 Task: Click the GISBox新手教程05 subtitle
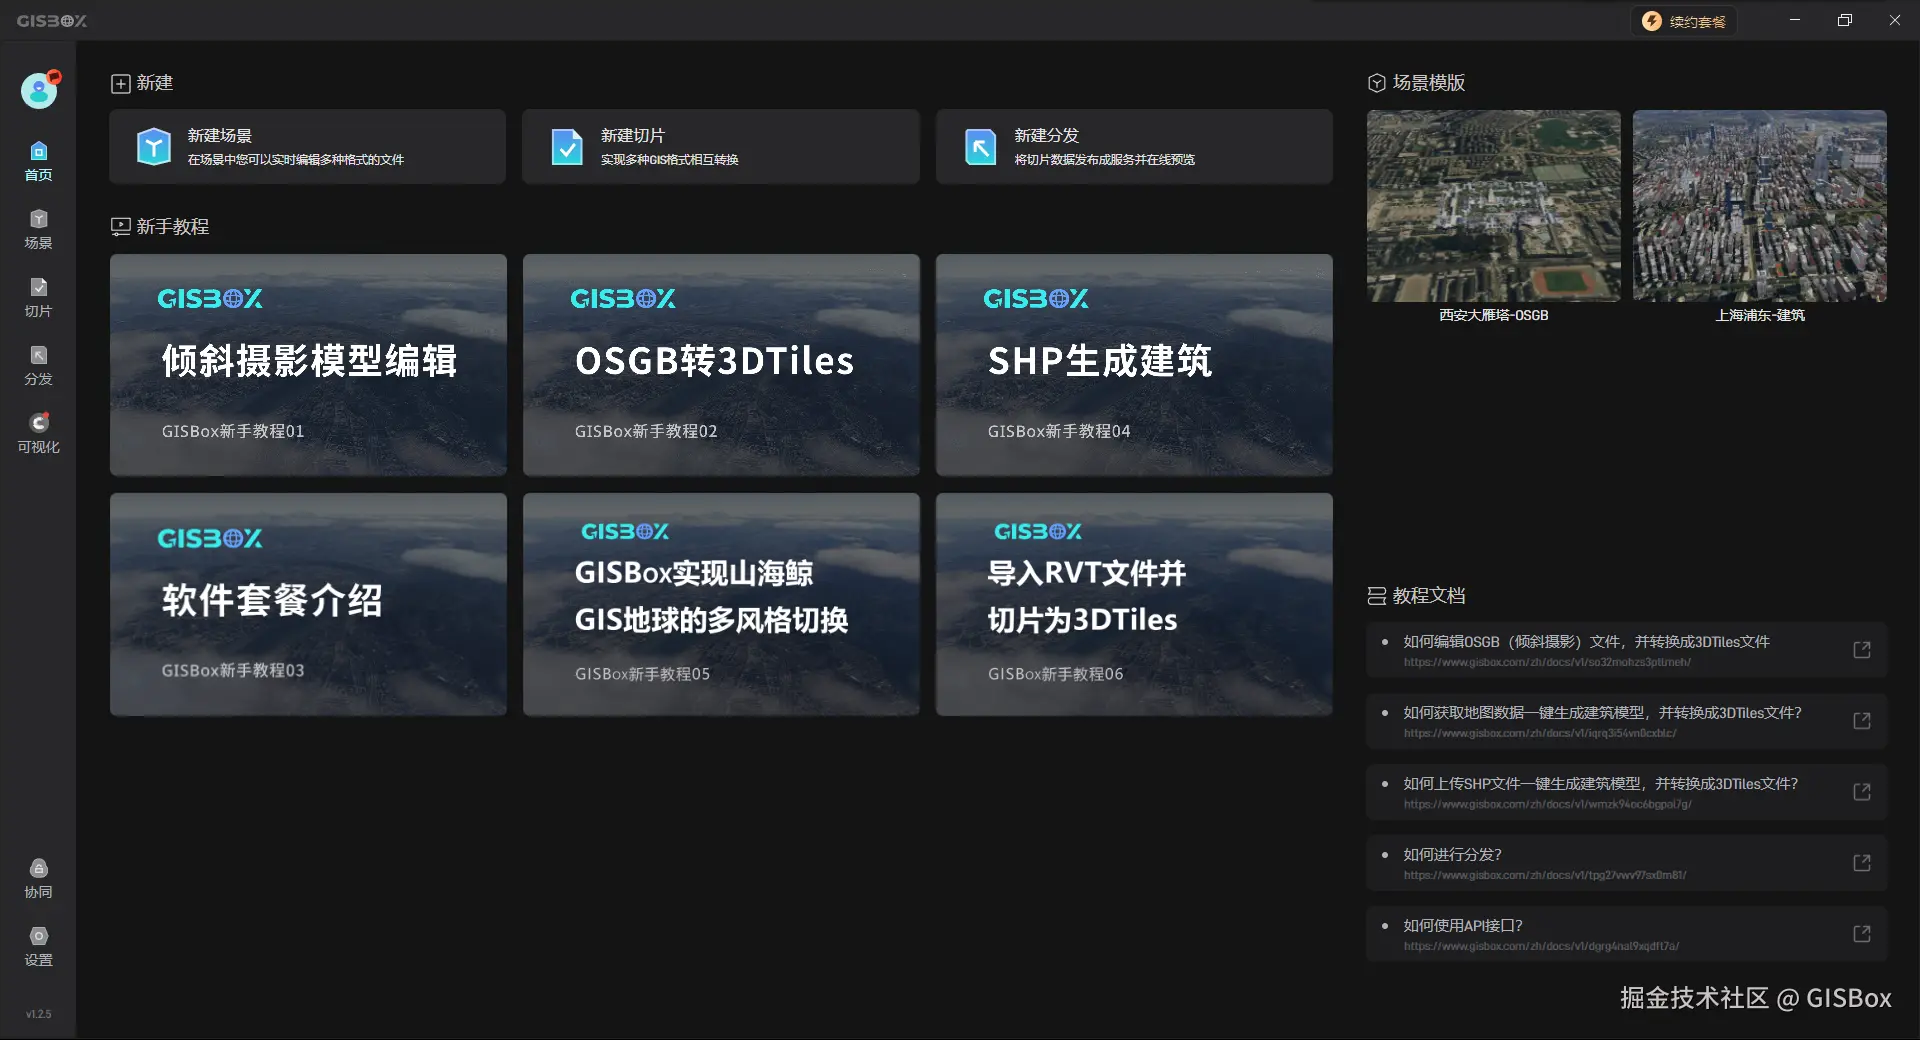click(x=642, y=674)
